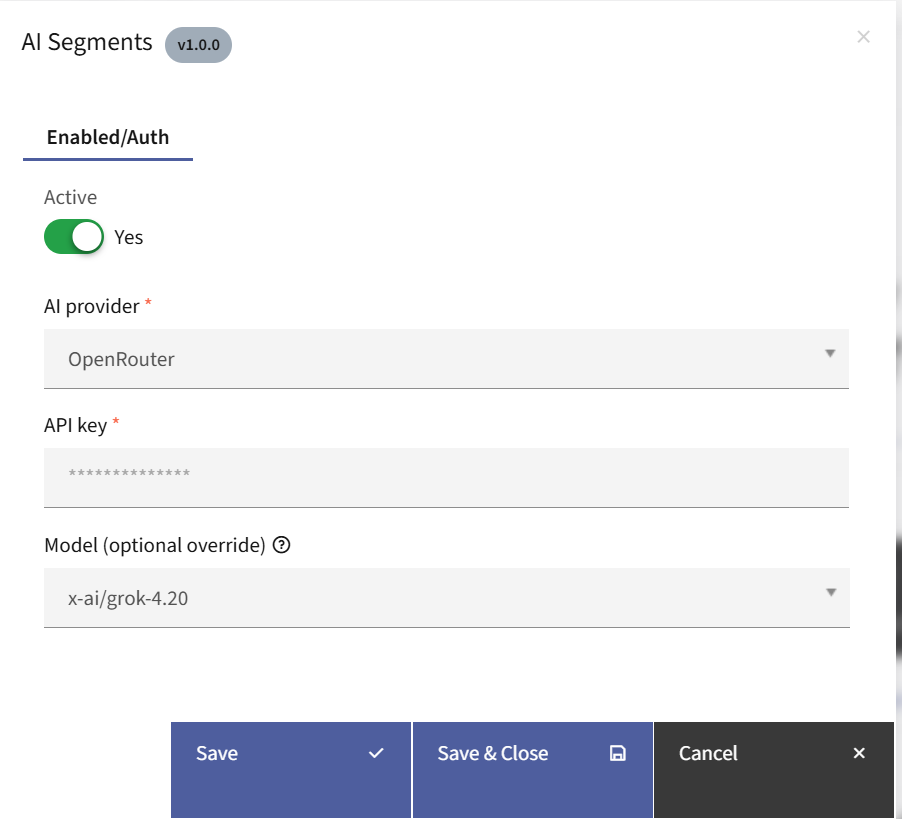Switch to the Enabled/Auth tab

click(108, 138)
